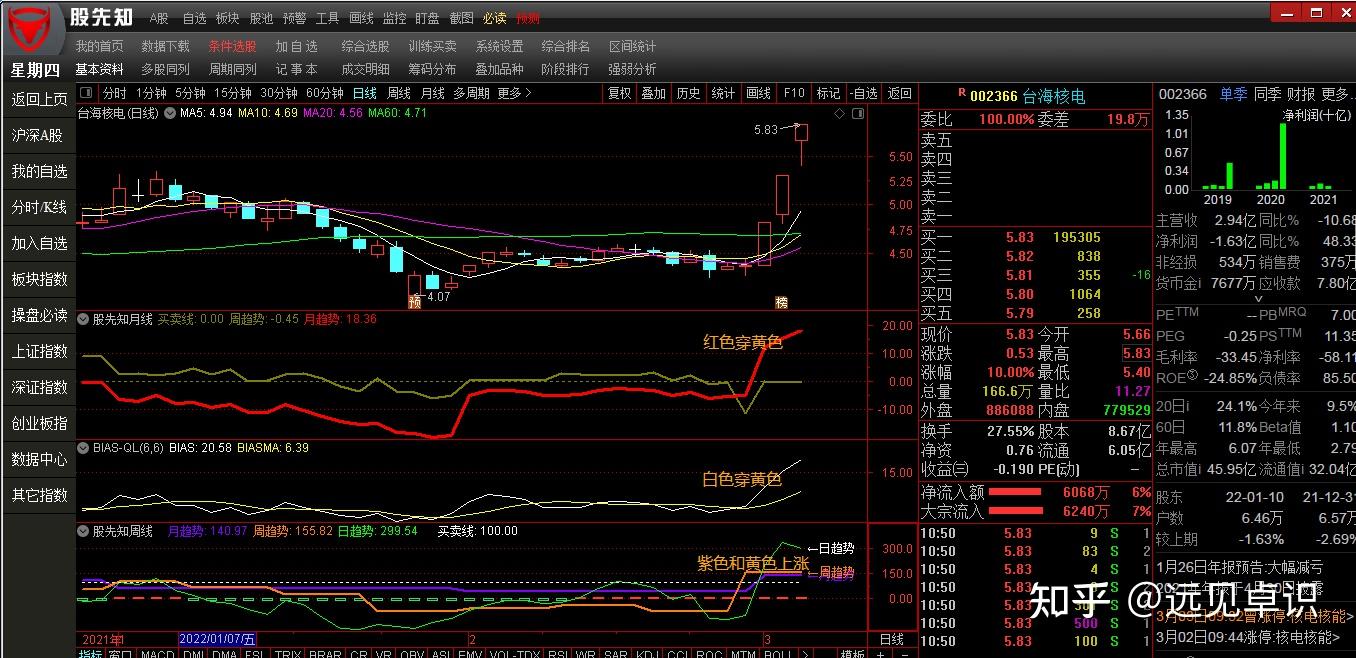Open the A股 menu
This screenshot has width=1356, height=658.
coord(159,18)
